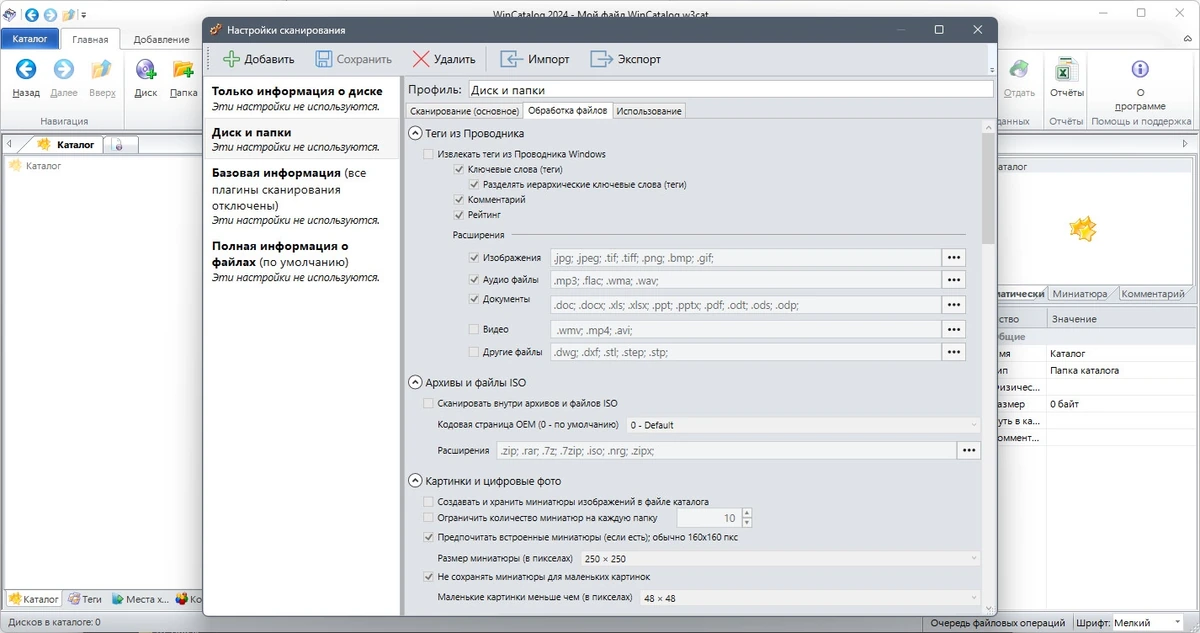This screenshot has width=1200, height=633.
Task: Click the Диск add-disc icon in the ribbon
Action: [146, 69]
